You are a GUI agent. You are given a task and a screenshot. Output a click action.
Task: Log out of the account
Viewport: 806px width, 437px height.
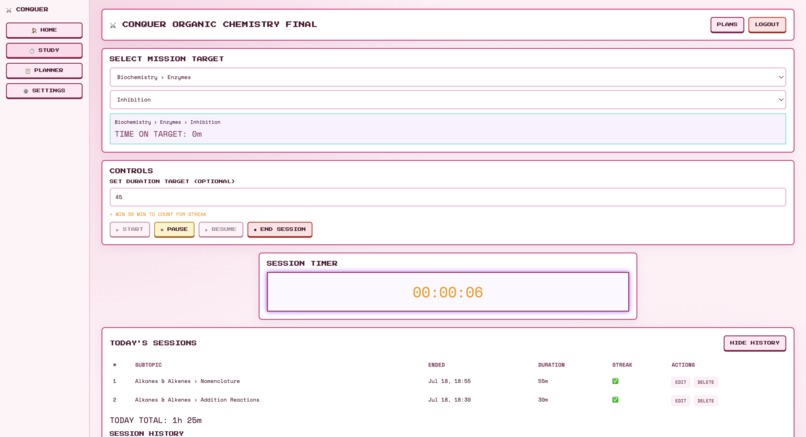click(767, 24)
